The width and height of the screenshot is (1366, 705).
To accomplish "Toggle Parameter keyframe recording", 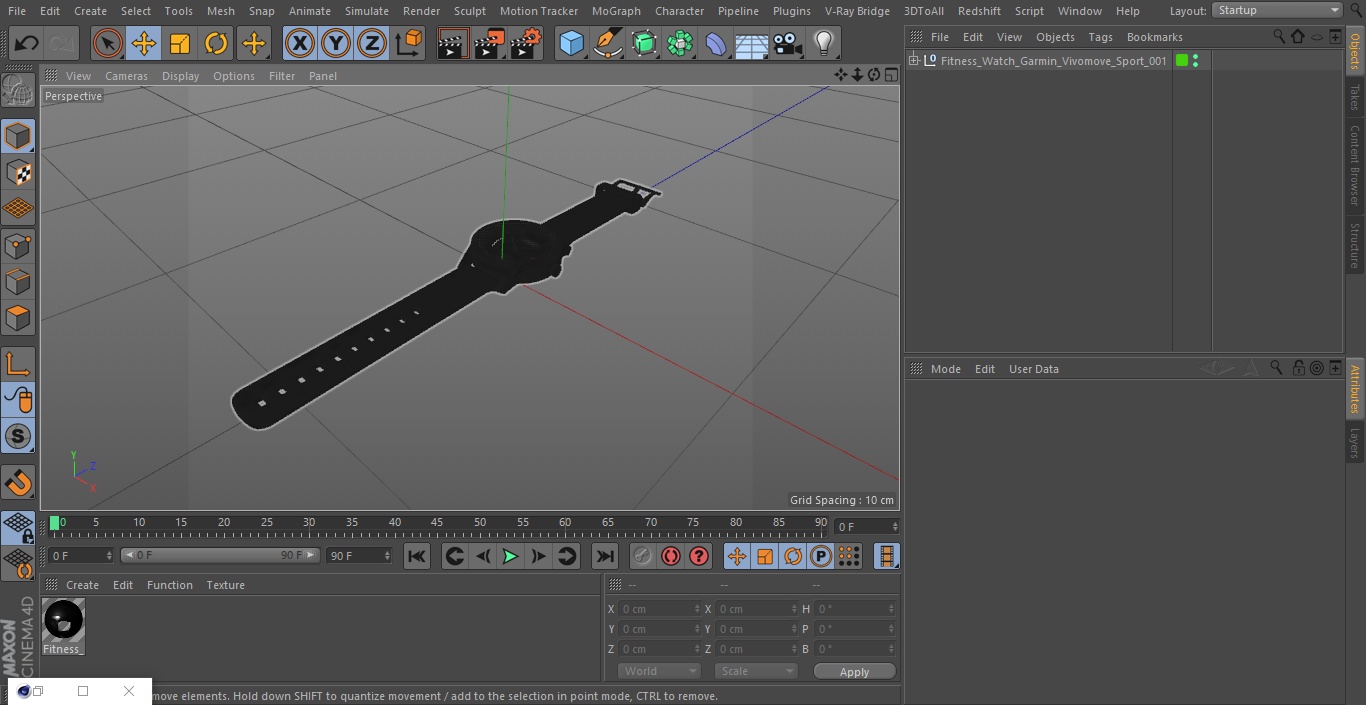I will pos(821,556).
